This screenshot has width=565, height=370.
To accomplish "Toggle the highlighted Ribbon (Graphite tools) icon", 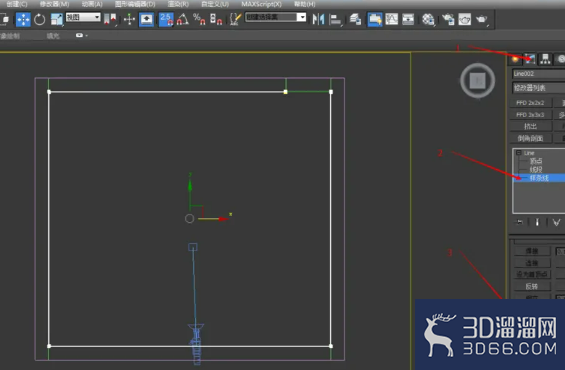I will [x=375, y=19].
